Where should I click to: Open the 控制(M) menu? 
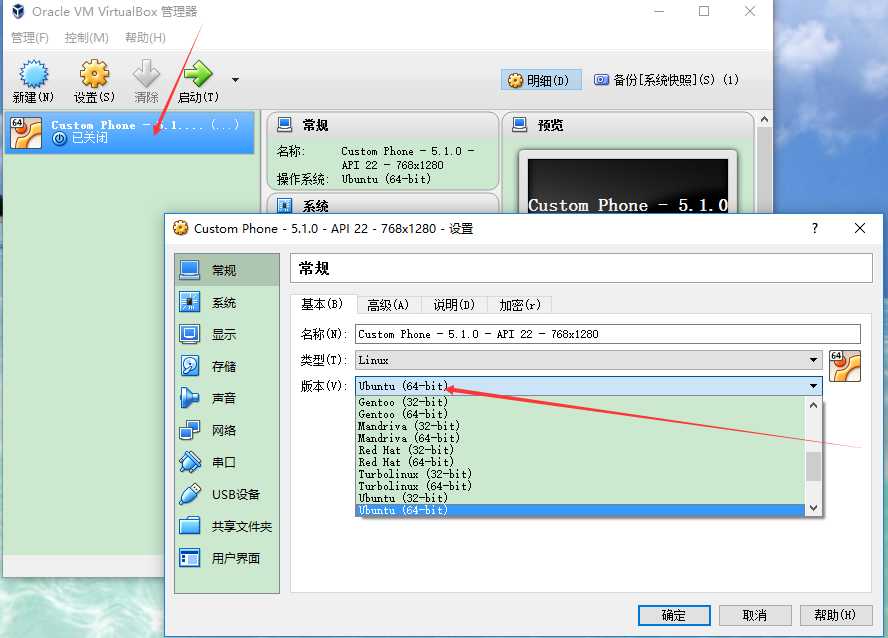click(x=86, y=38)
